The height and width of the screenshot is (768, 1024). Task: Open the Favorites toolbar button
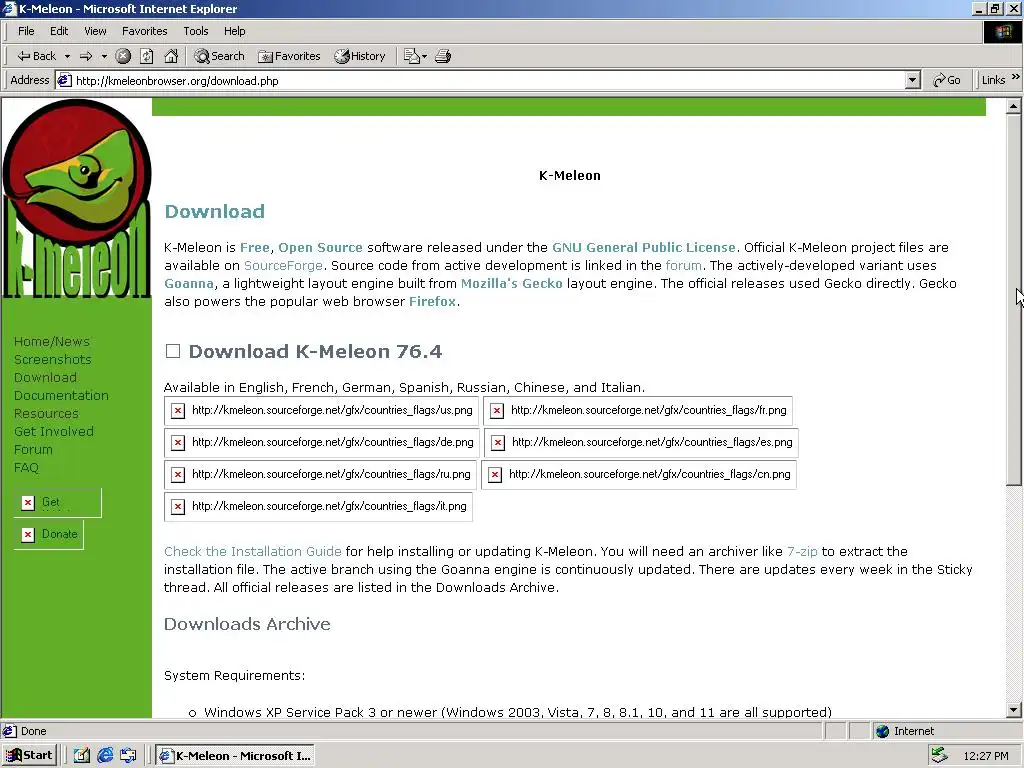(x=289, y=56)
